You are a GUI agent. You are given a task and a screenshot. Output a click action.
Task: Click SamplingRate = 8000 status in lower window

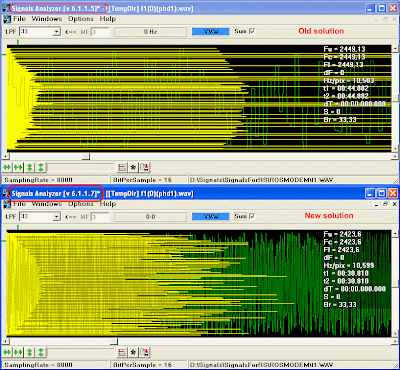38,365
